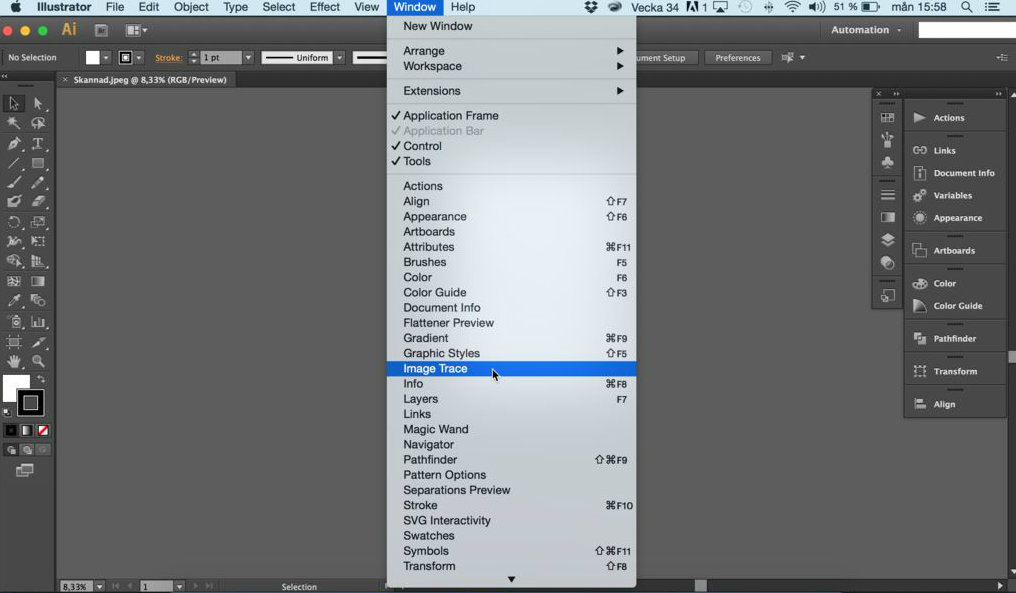Image resolution: width=1016 pixels, height=593 pixels.
Task: Choose New Window from the Window menu
Action: pyautogui.click(x=511, y=26)
